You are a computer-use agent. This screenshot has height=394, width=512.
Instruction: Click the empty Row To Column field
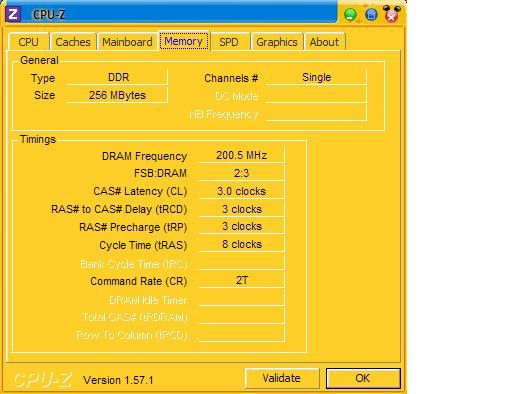click(242, 334)
